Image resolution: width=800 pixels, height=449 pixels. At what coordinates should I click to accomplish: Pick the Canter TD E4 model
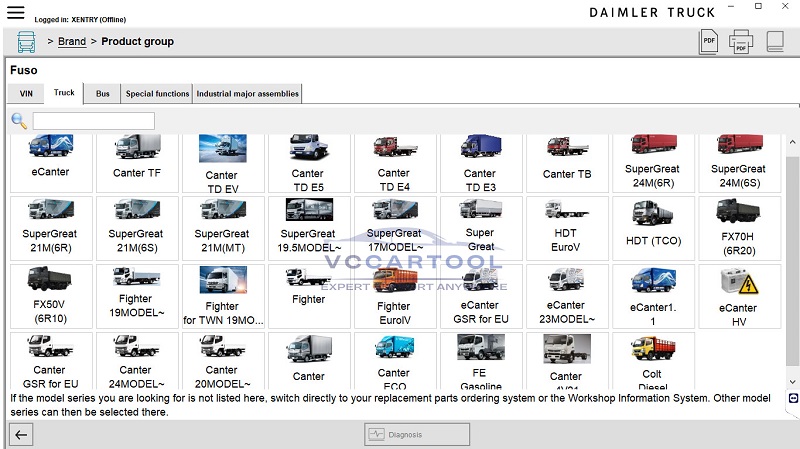coord(395,163)
